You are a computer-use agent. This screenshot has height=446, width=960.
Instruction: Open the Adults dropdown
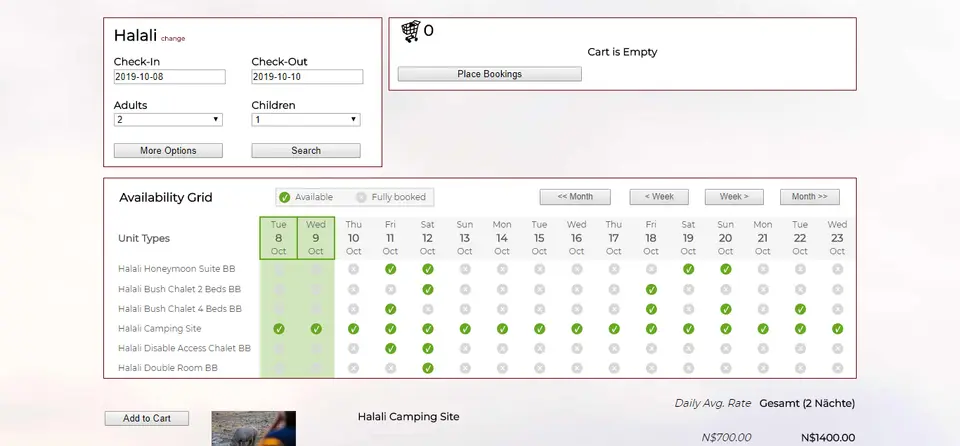[x=168, y=120]
